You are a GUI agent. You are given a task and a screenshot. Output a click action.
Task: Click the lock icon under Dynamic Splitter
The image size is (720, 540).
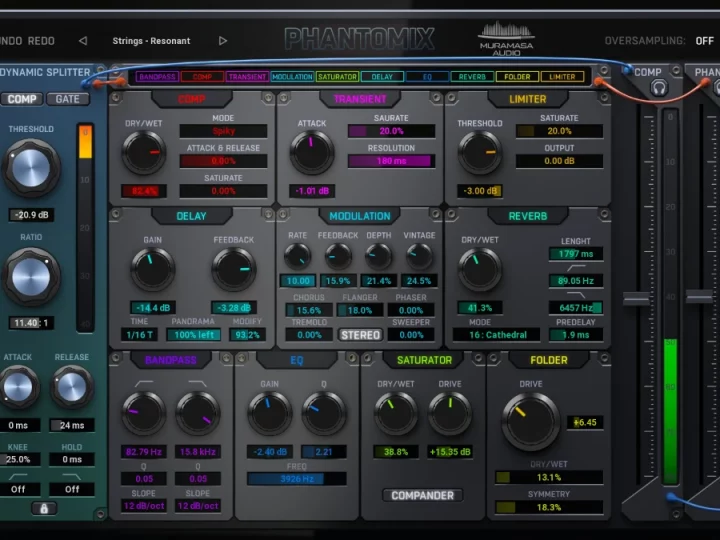(44, 508)
